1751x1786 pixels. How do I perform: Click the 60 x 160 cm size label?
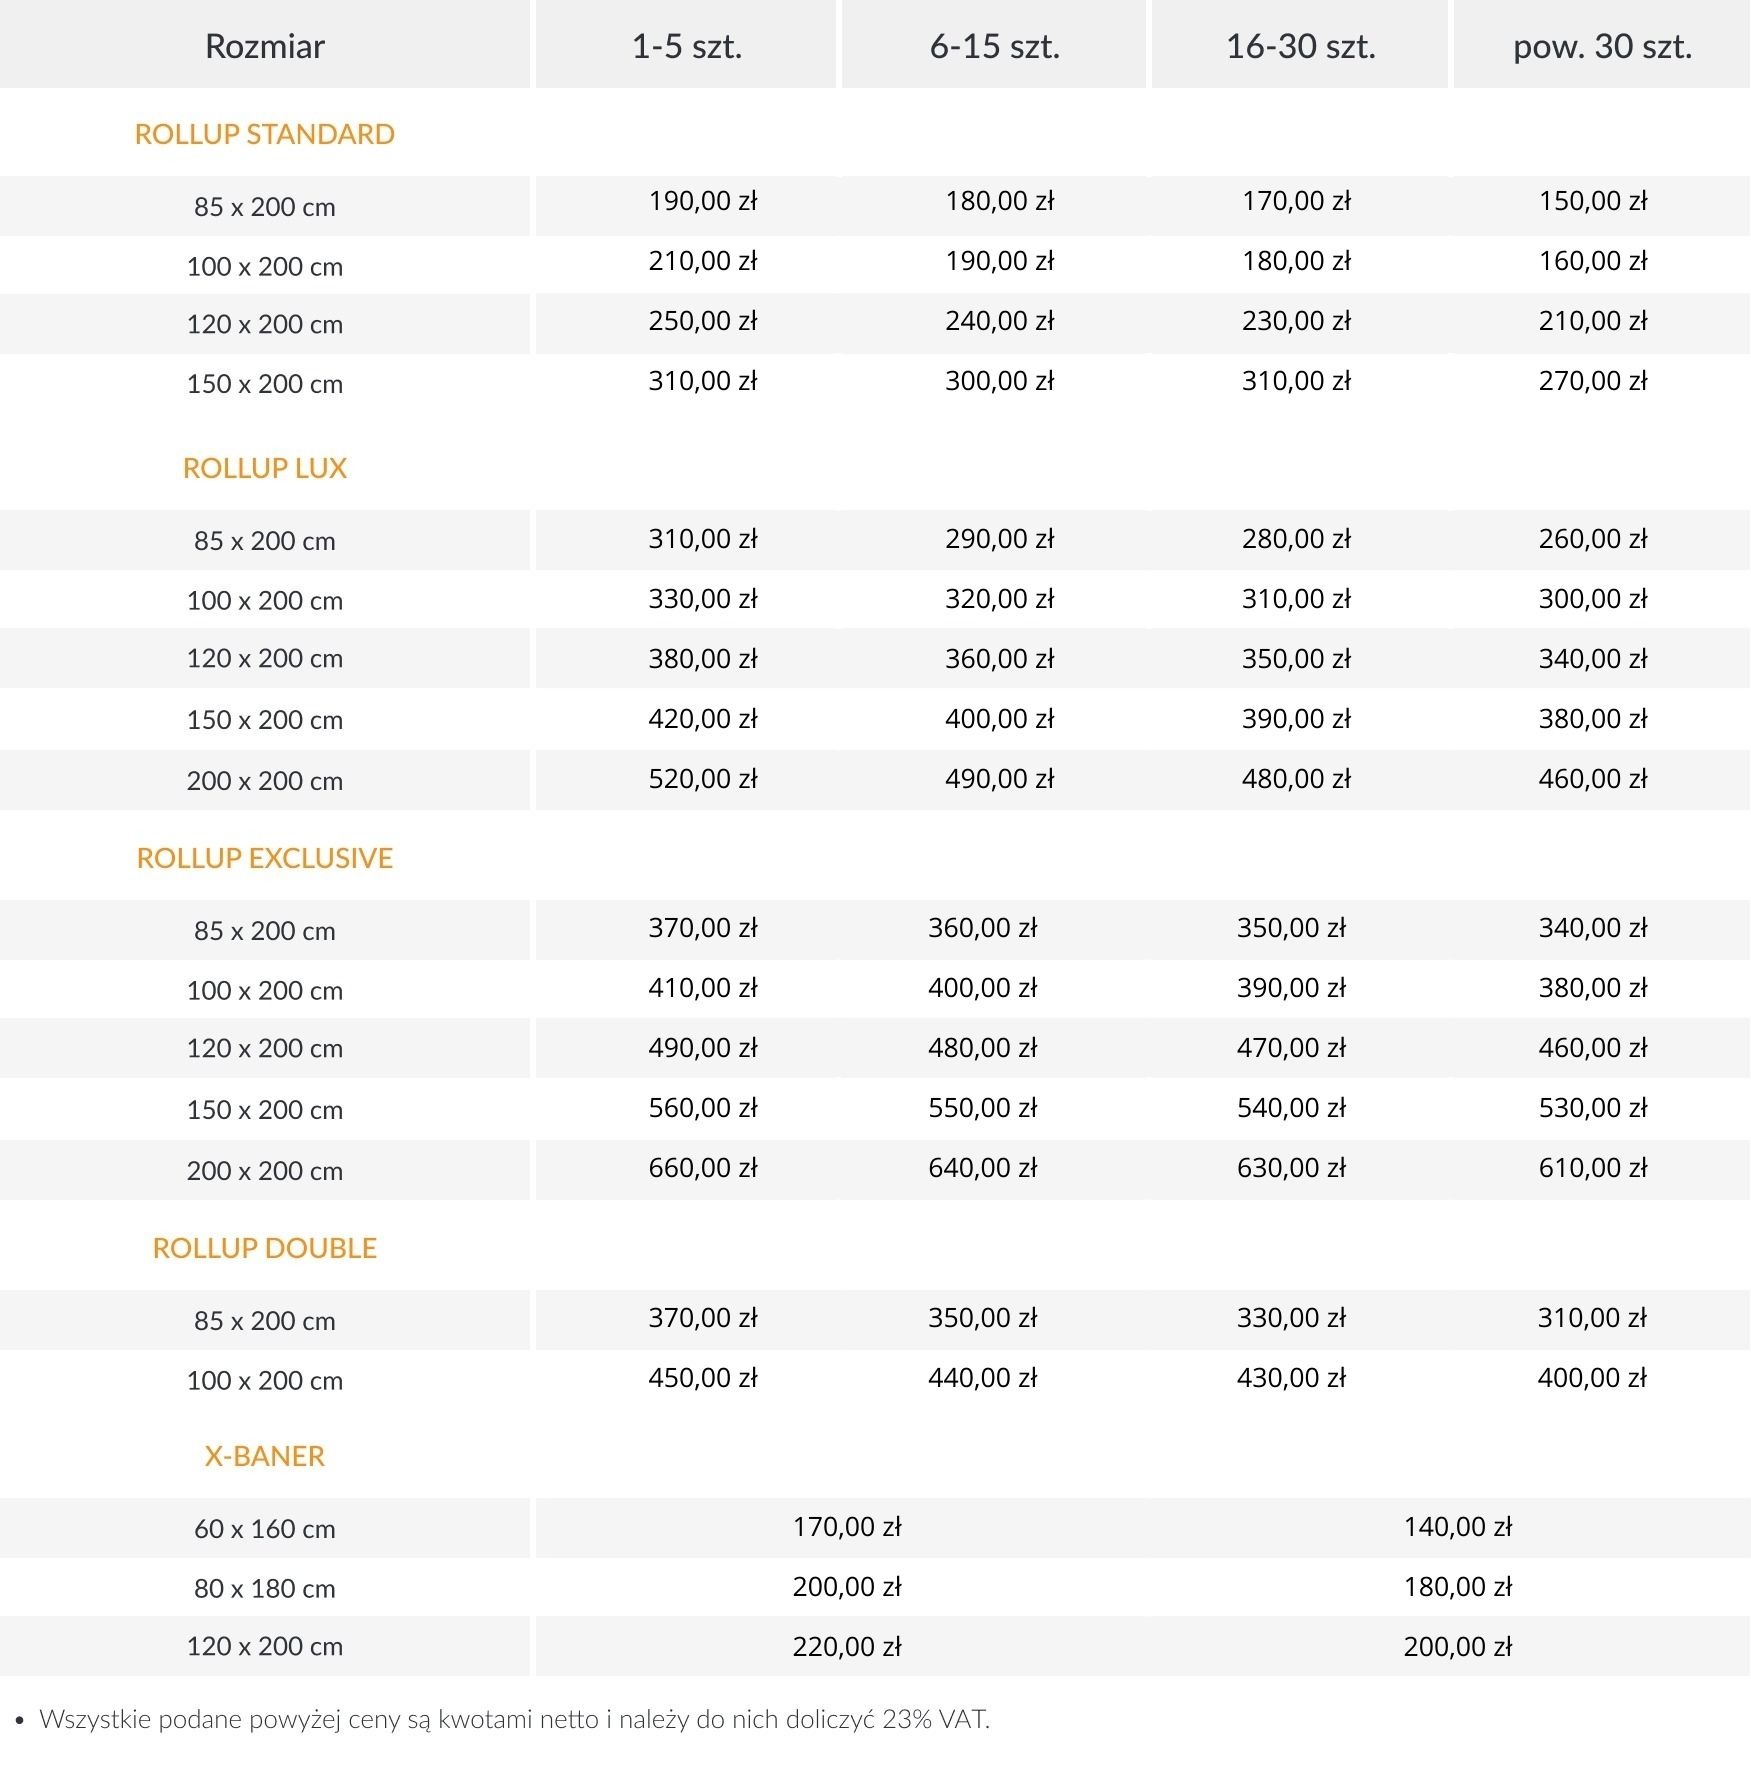264,1529
